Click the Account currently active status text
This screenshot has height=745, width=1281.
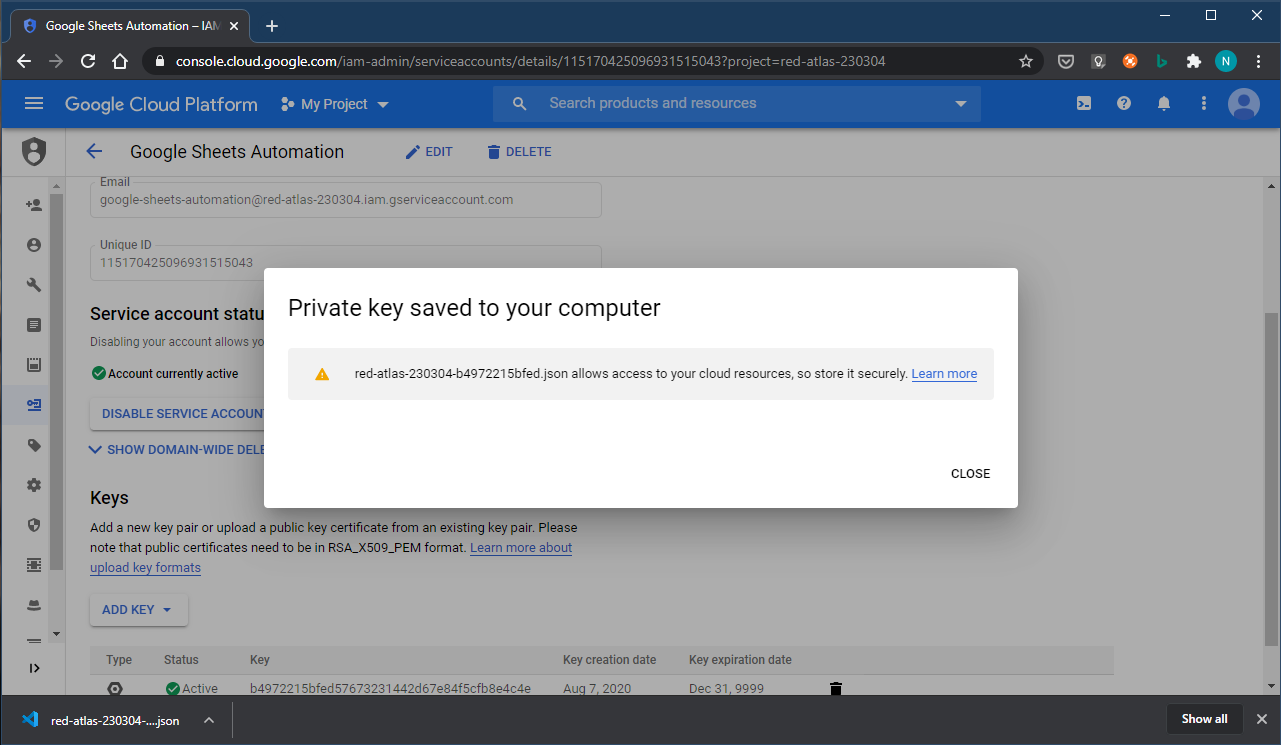point(173,374)
